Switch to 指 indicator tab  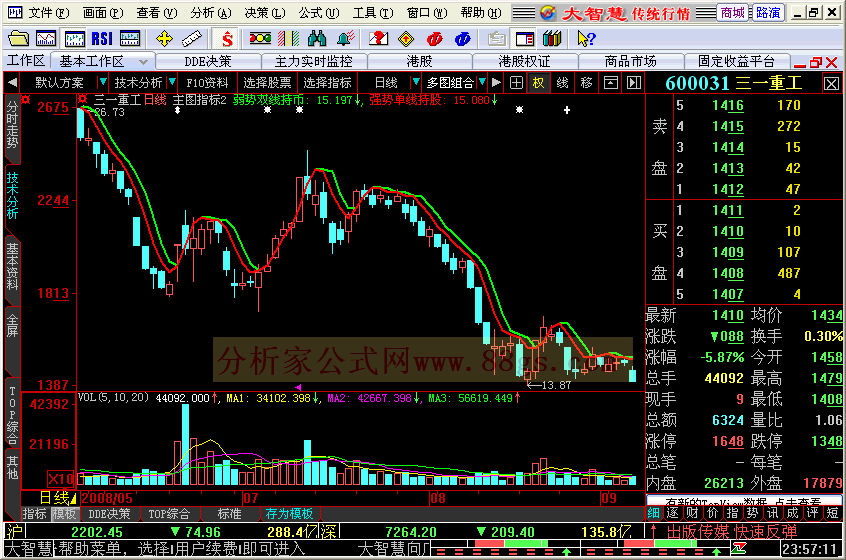[x=732, y=513]
